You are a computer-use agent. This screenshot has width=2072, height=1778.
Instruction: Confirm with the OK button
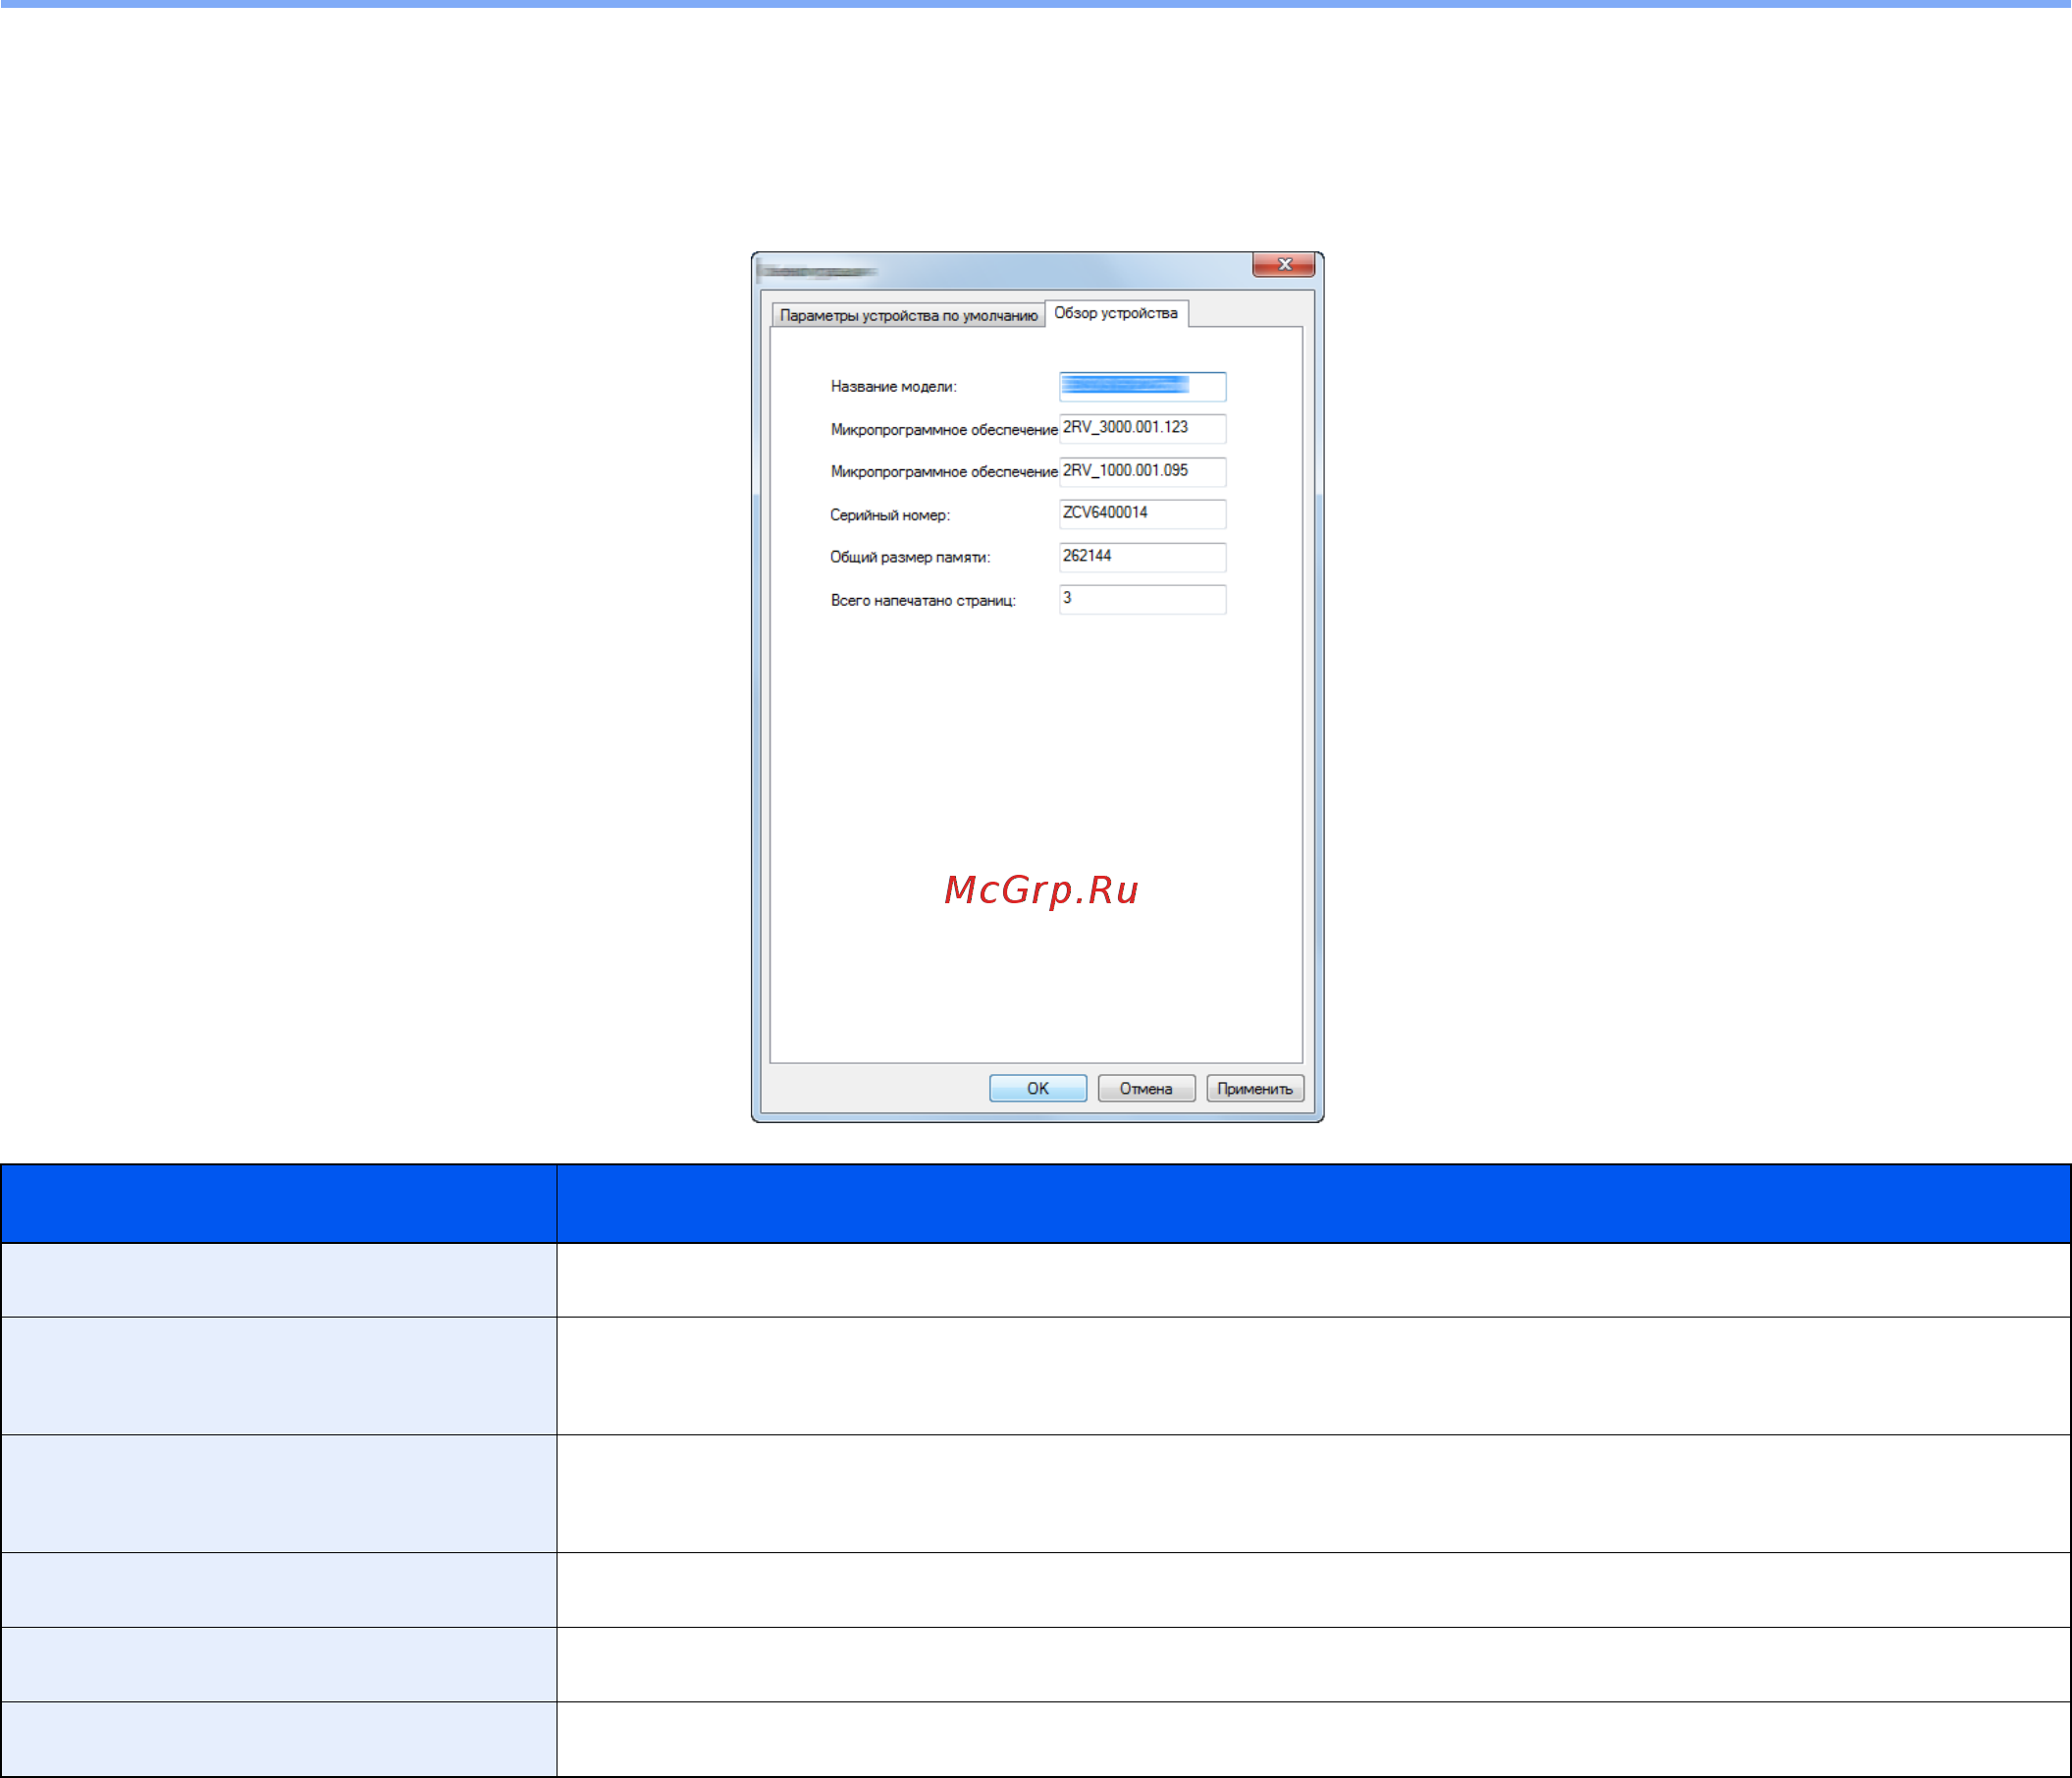1038,1088
